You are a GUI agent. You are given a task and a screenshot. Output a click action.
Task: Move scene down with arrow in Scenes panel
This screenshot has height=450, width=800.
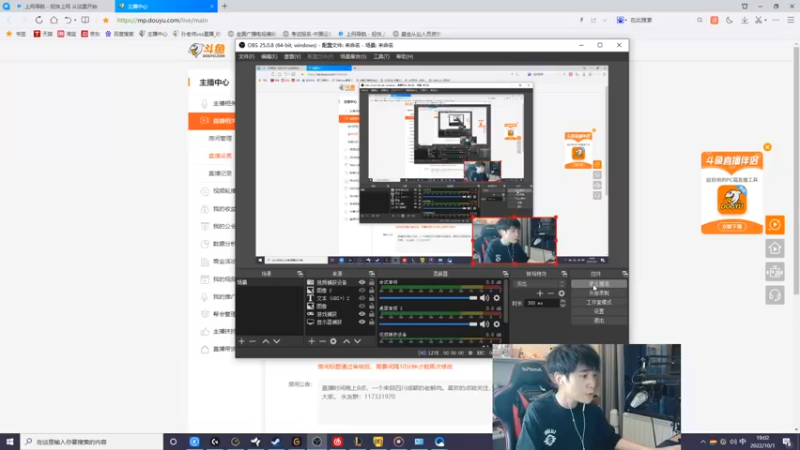(277, 341)
